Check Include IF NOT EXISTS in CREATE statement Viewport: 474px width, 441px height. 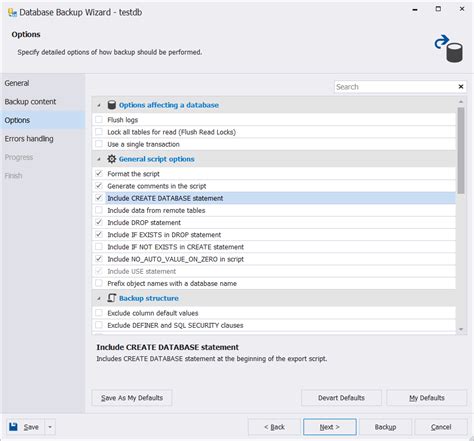click(99, 247)
